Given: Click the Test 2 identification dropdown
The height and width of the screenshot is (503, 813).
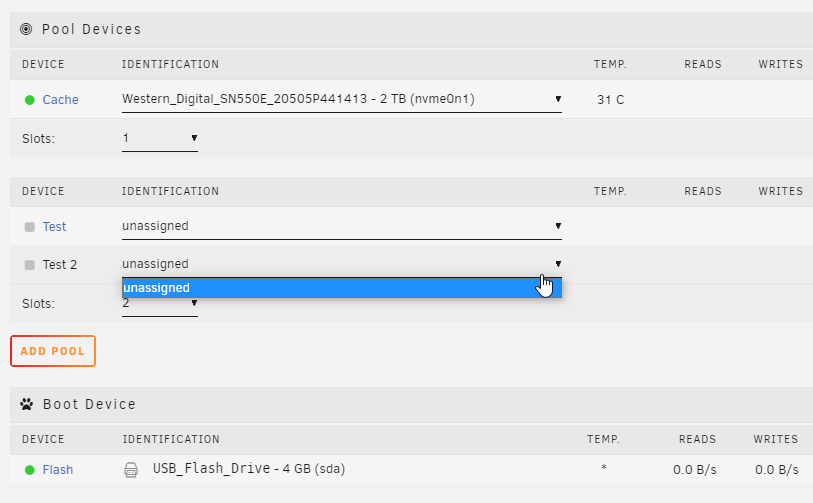Looking at the screenshot, I should 342,264.
